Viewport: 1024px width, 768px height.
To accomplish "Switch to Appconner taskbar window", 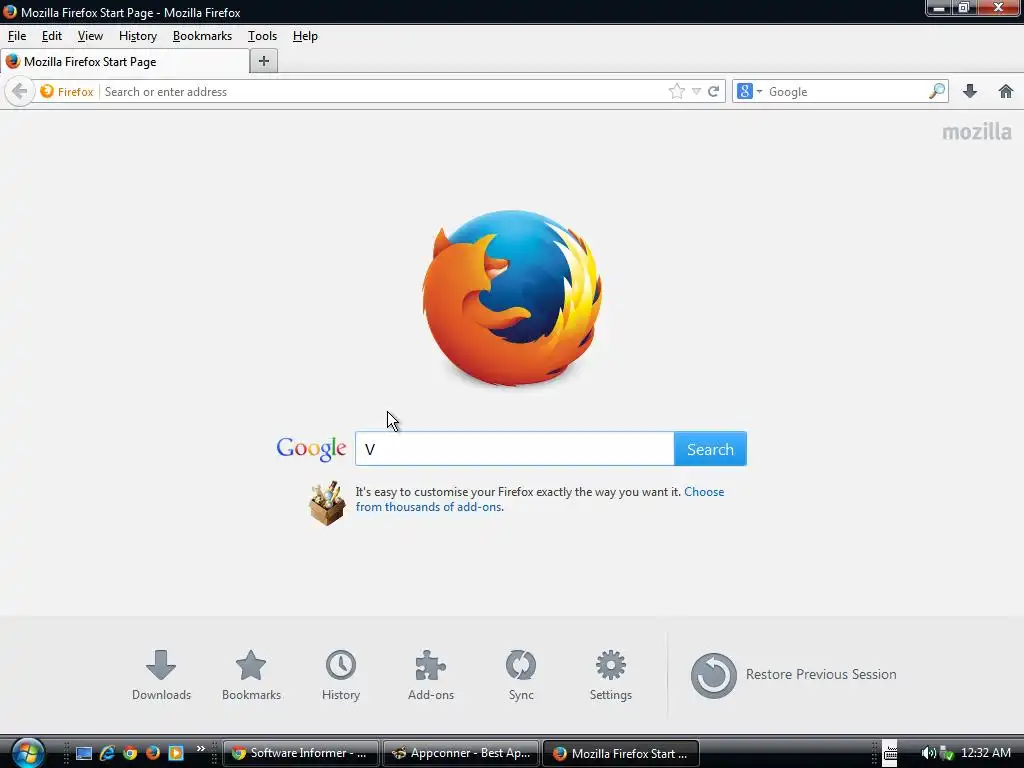I will pyautogui.click(x=460, y=753).
